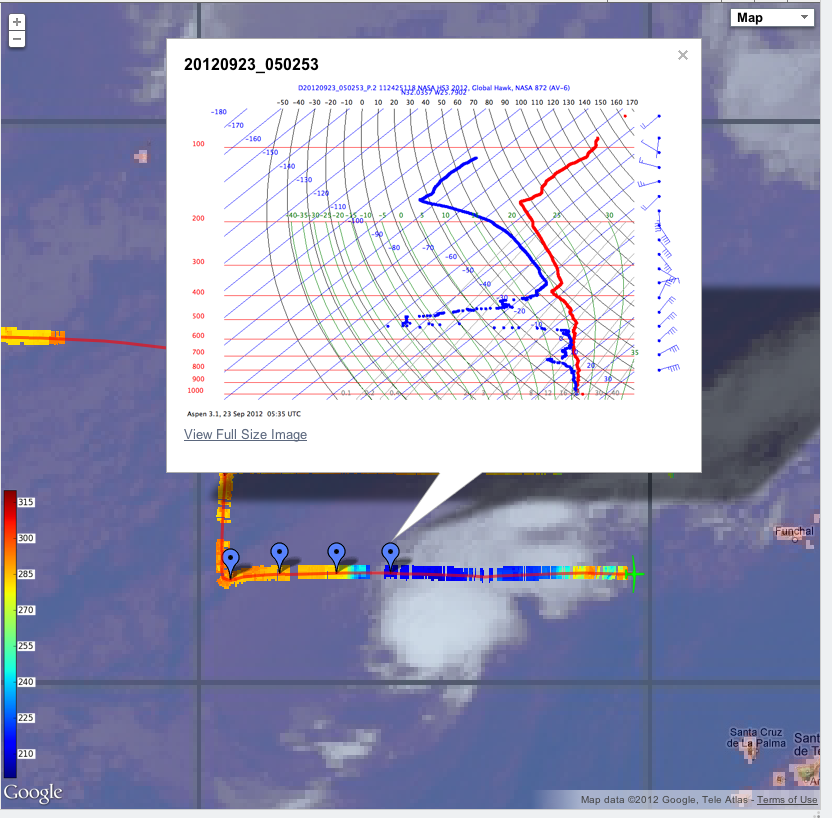The width and height of the screenshot is (832, 818).
Task: Open the View Full Size Image link
Action: click(245, 434)
